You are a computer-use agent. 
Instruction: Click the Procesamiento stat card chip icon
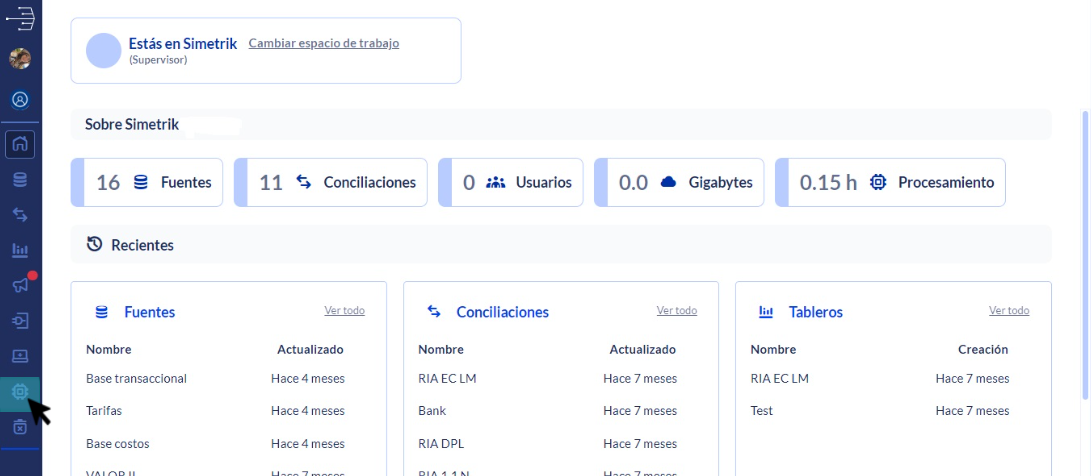[x=878, y=182]
